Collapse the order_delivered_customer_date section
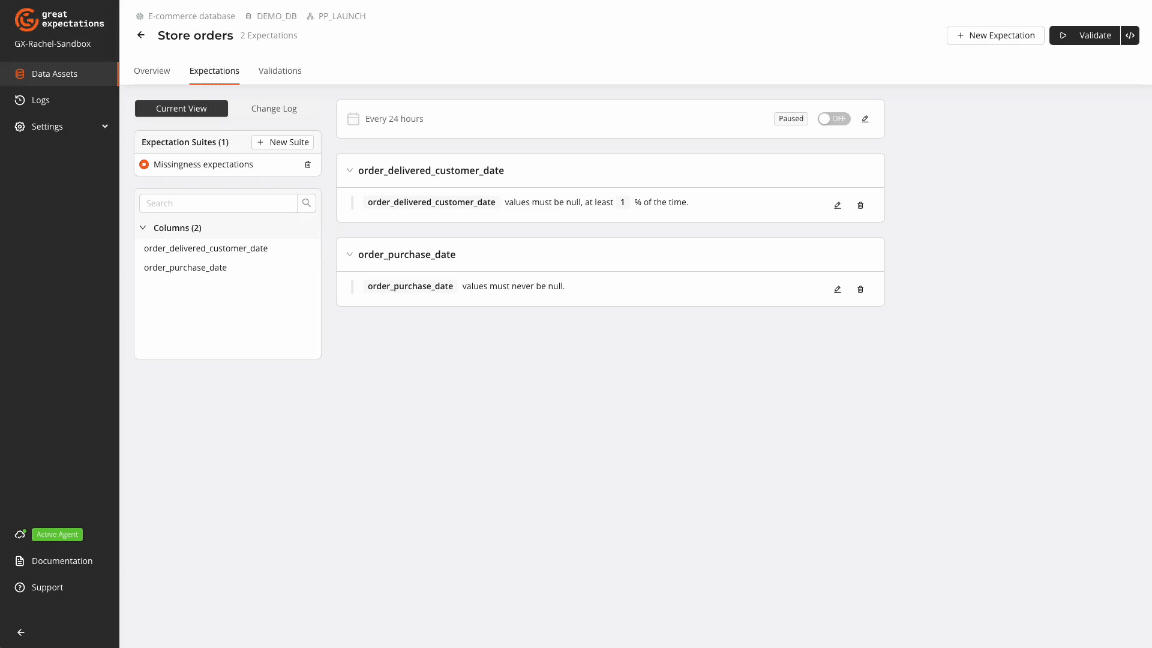The image size is (1152, 648). point(349,170)
